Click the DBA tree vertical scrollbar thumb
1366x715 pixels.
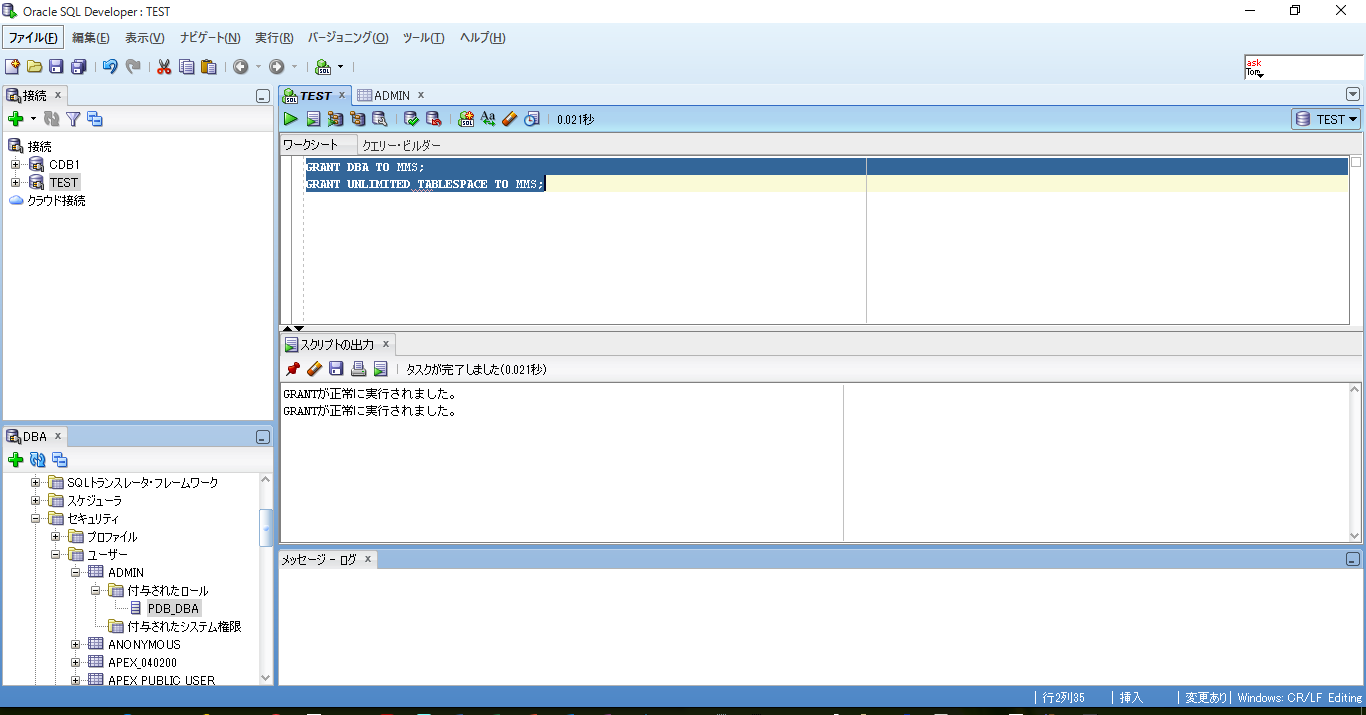265,527
